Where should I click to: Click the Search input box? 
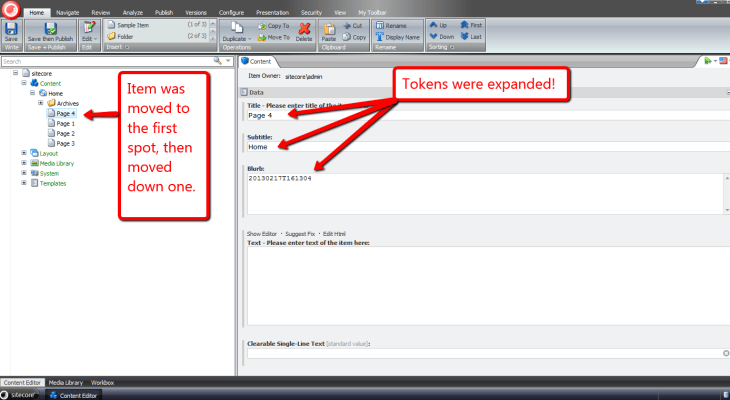[107, 61]
